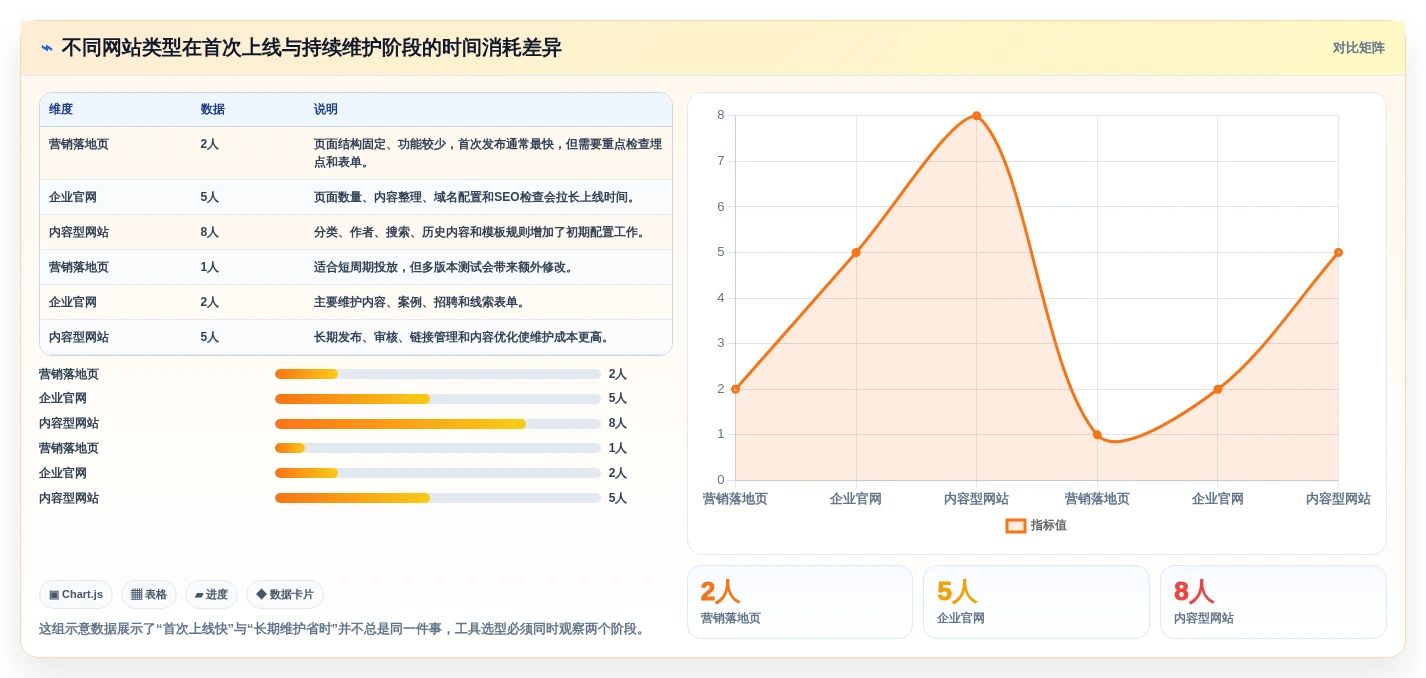The height and width of the screenshot is (678, 1426).
Task: Open the 5人 企业官网 data card
Action: pos(1036,602)
